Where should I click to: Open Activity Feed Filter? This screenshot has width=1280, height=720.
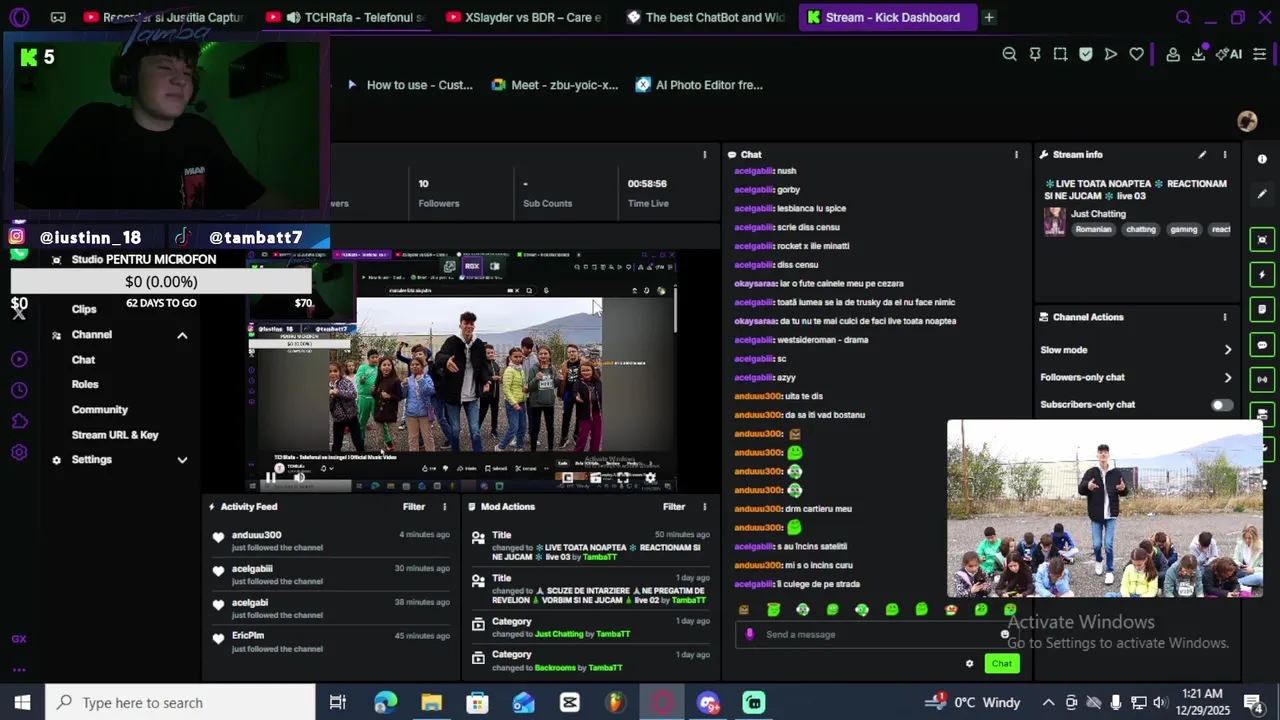point(414,507)
